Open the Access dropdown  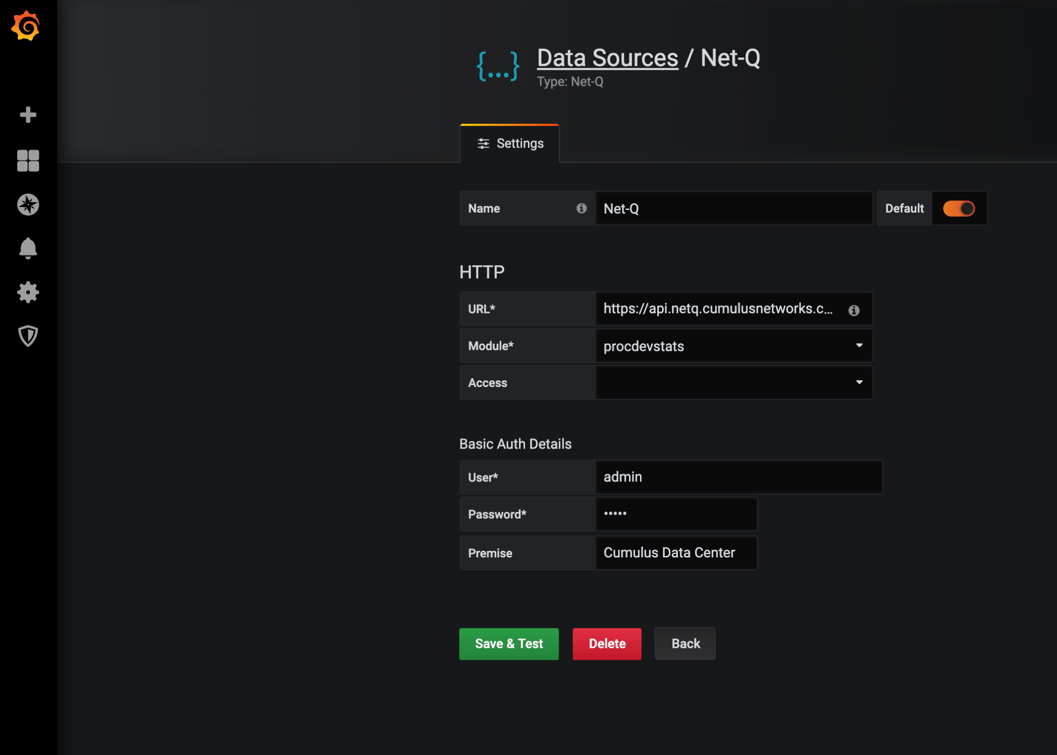[x=733, y=383]
